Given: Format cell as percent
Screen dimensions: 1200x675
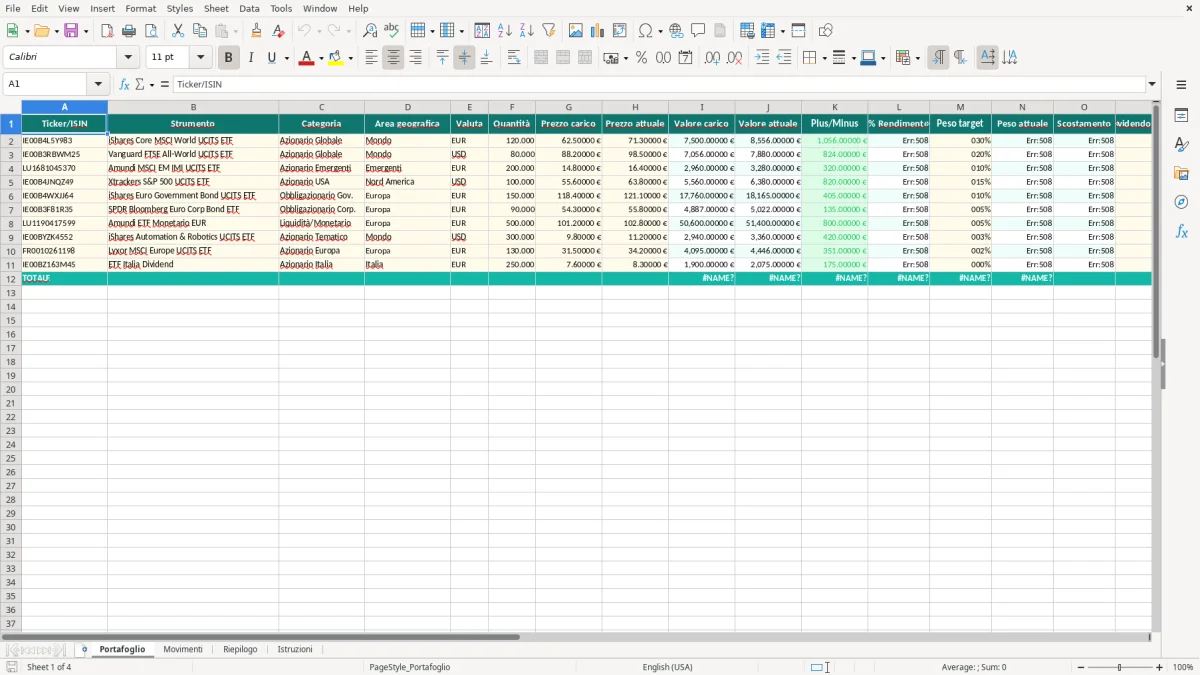Looking at the screenshot, I should 641,58.
